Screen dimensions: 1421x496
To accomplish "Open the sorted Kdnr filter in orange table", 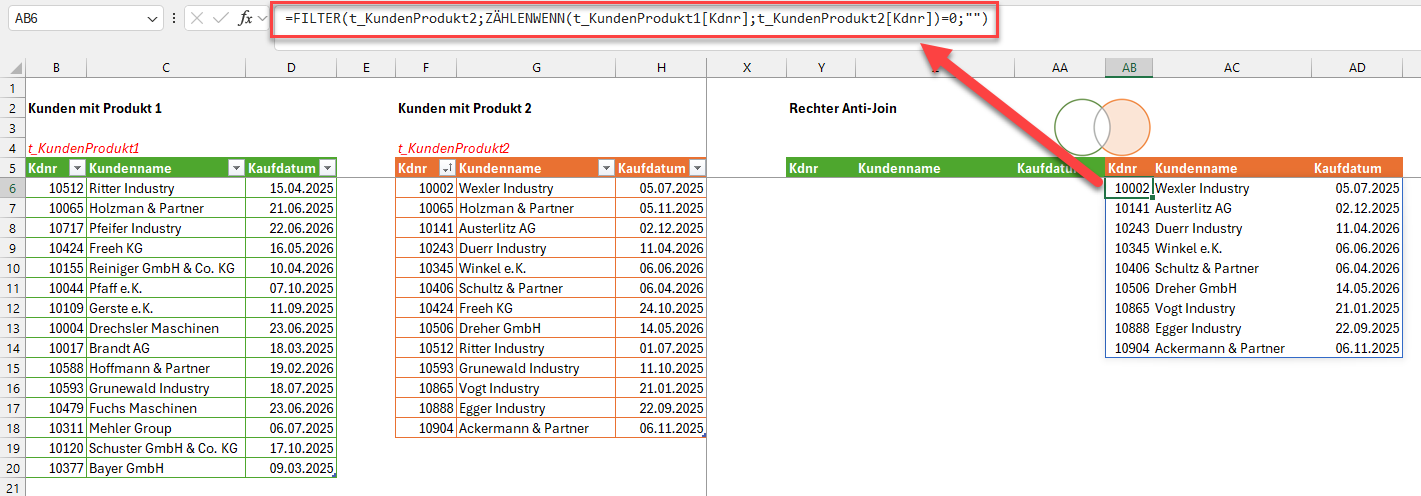I will pos(447,168).
